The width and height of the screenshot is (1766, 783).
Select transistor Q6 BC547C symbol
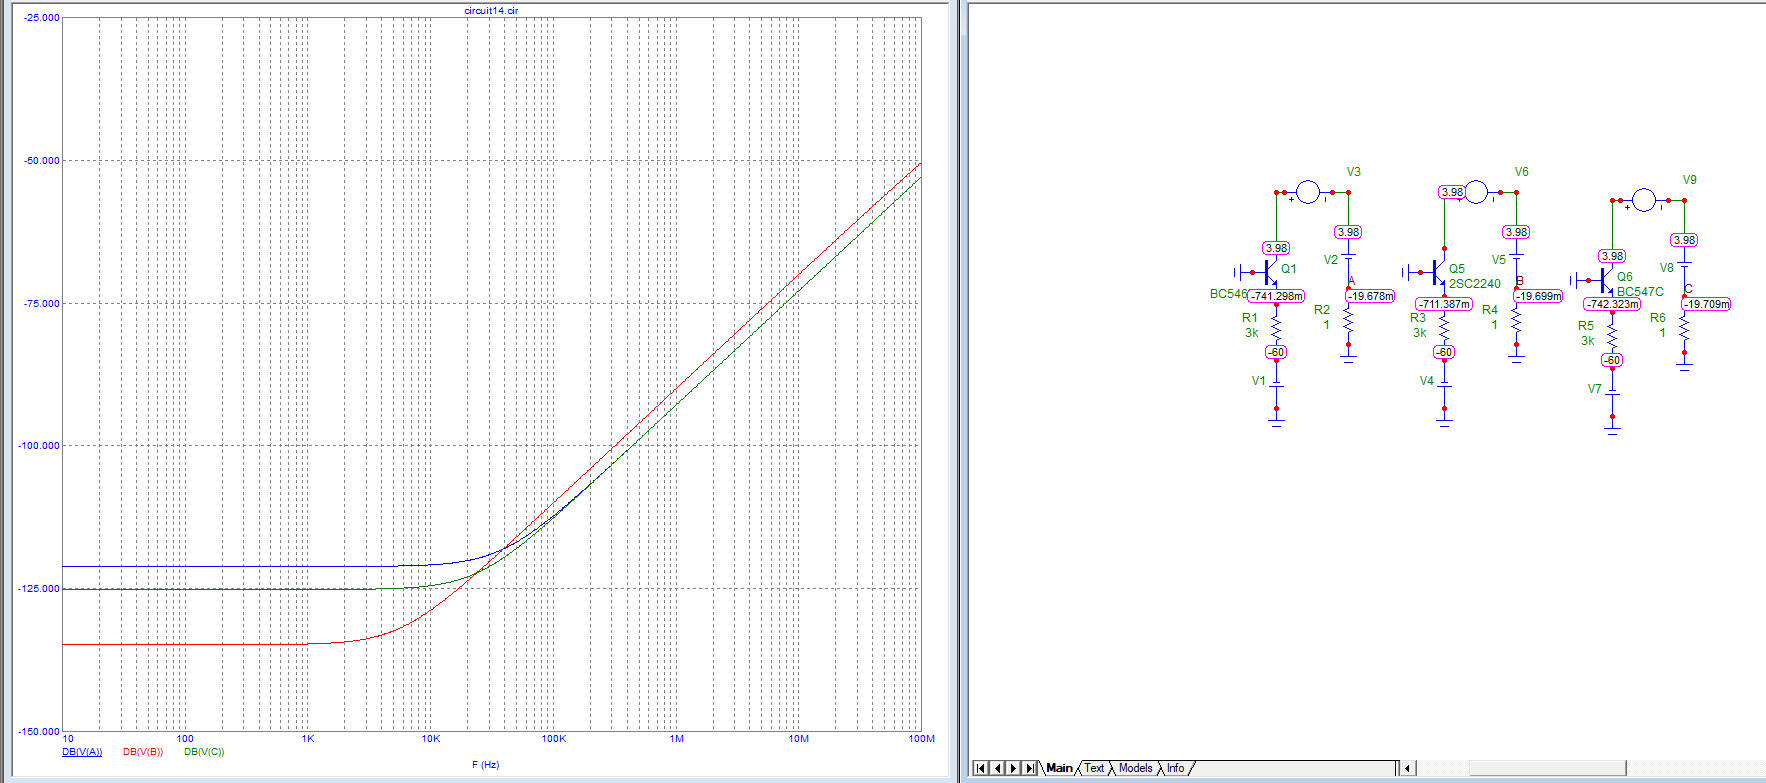click(x=1602, y=280)
